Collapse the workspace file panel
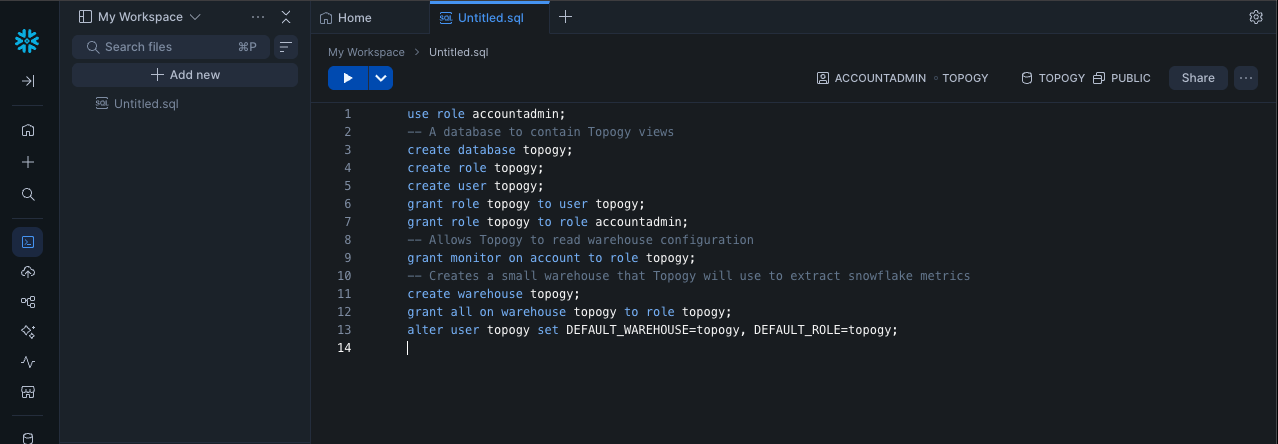1278x444 pixels. click(286, 17)
